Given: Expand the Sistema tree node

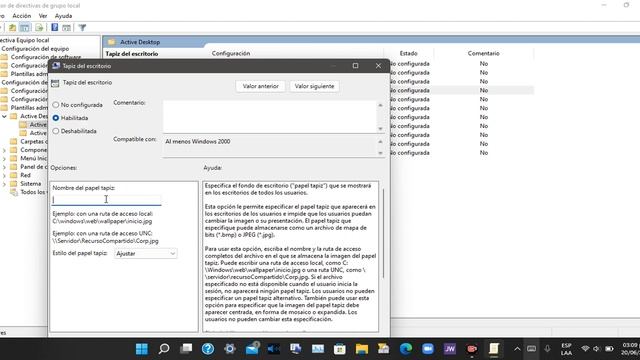Looking at the screenshot, I should tap(4, 184).
